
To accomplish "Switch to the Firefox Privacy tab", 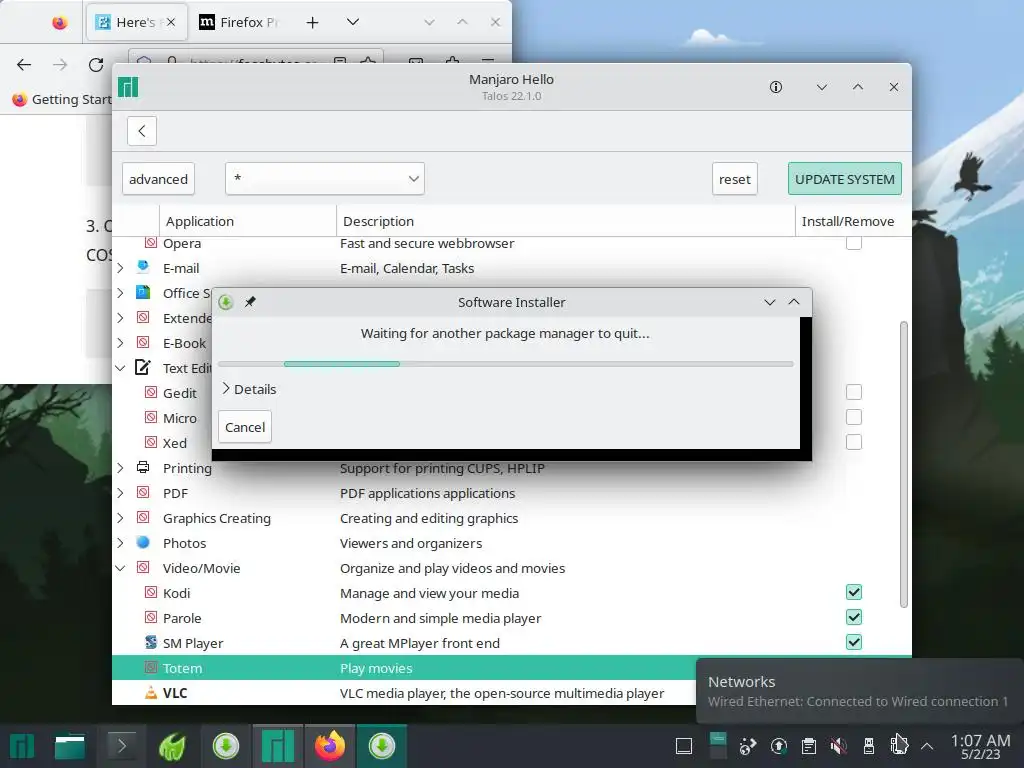I will 240,22.
